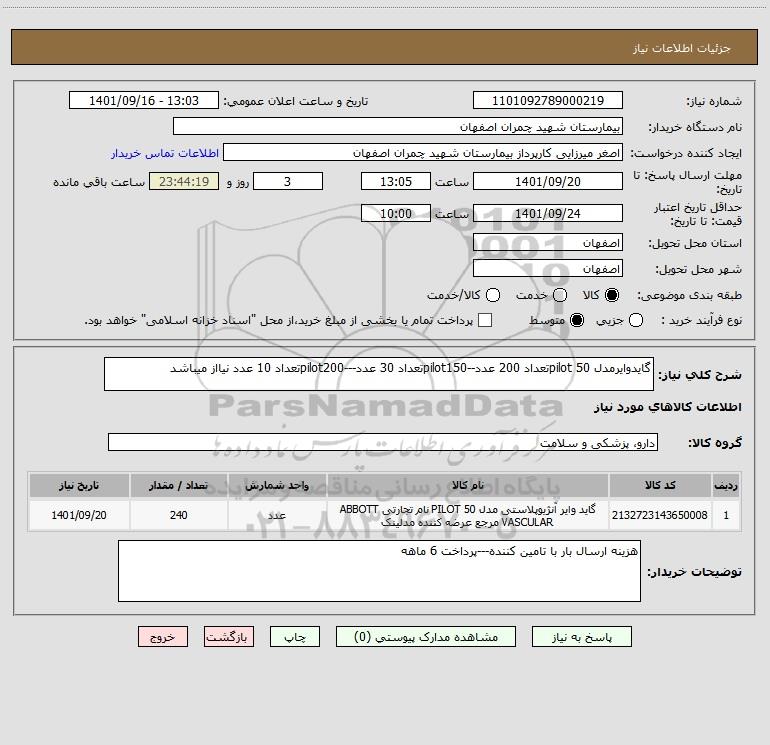Image resolution: width=770 pixels, height=745 pixels.
Task: Click the unit cell عدد
Action: [277, 515]
